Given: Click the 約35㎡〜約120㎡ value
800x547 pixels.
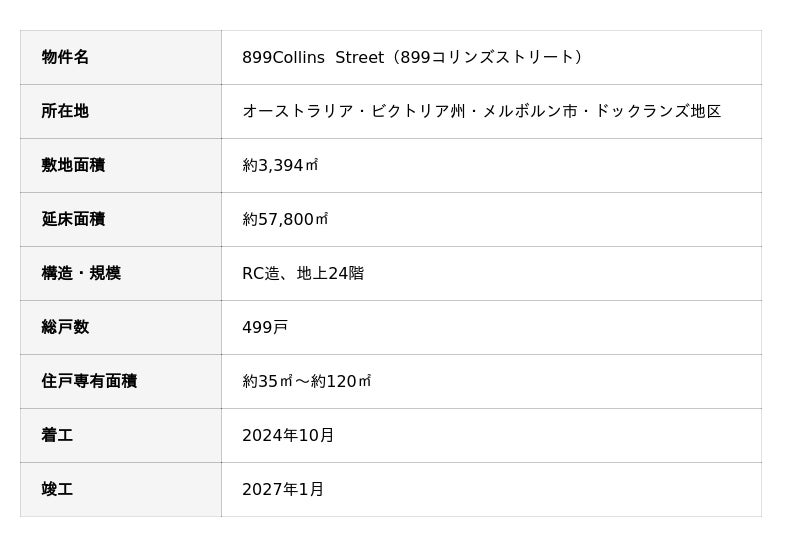Looking at the screenshot, I should coord(307,381).
